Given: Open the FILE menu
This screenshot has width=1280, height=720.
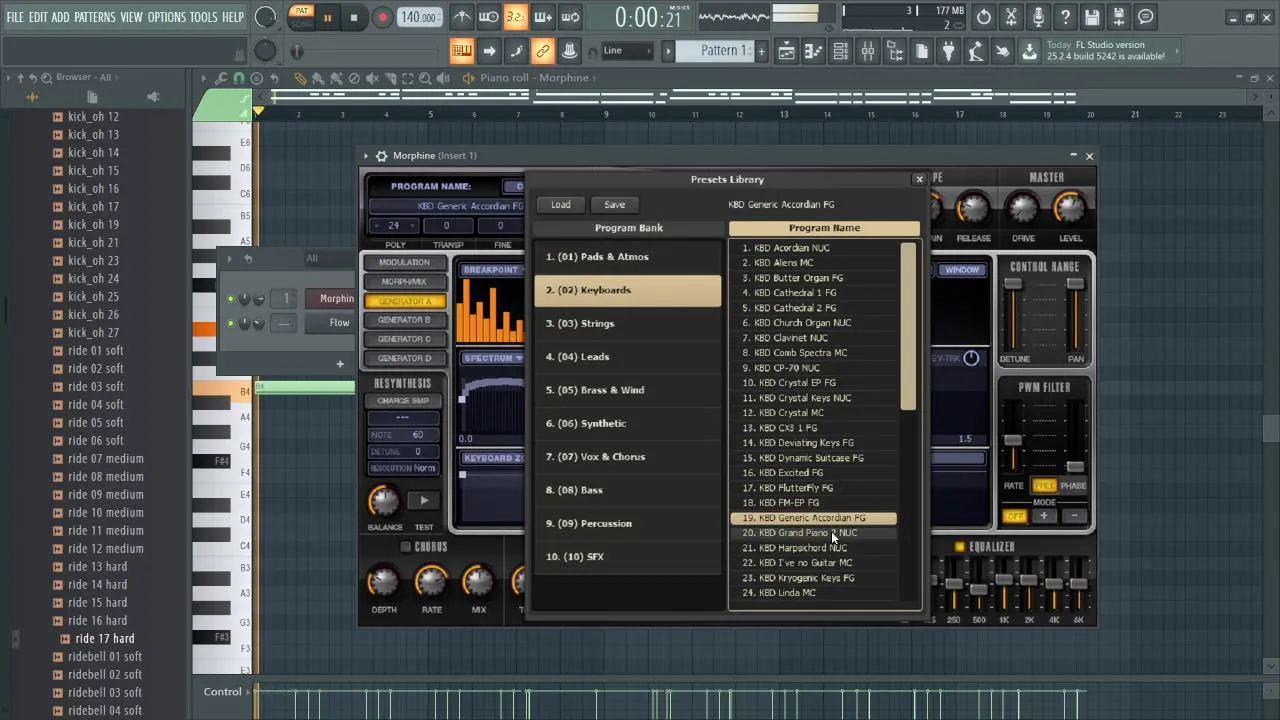Looking at the screenshot, I should tap(15, 18).
